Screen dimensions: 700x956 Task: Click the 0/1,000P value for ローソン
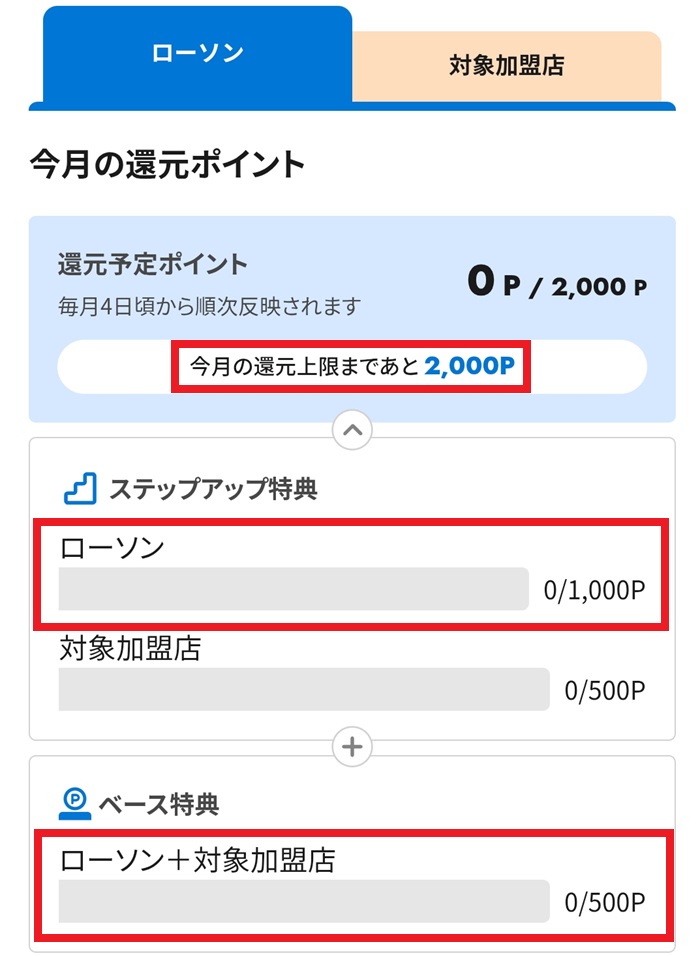[594, 591]
